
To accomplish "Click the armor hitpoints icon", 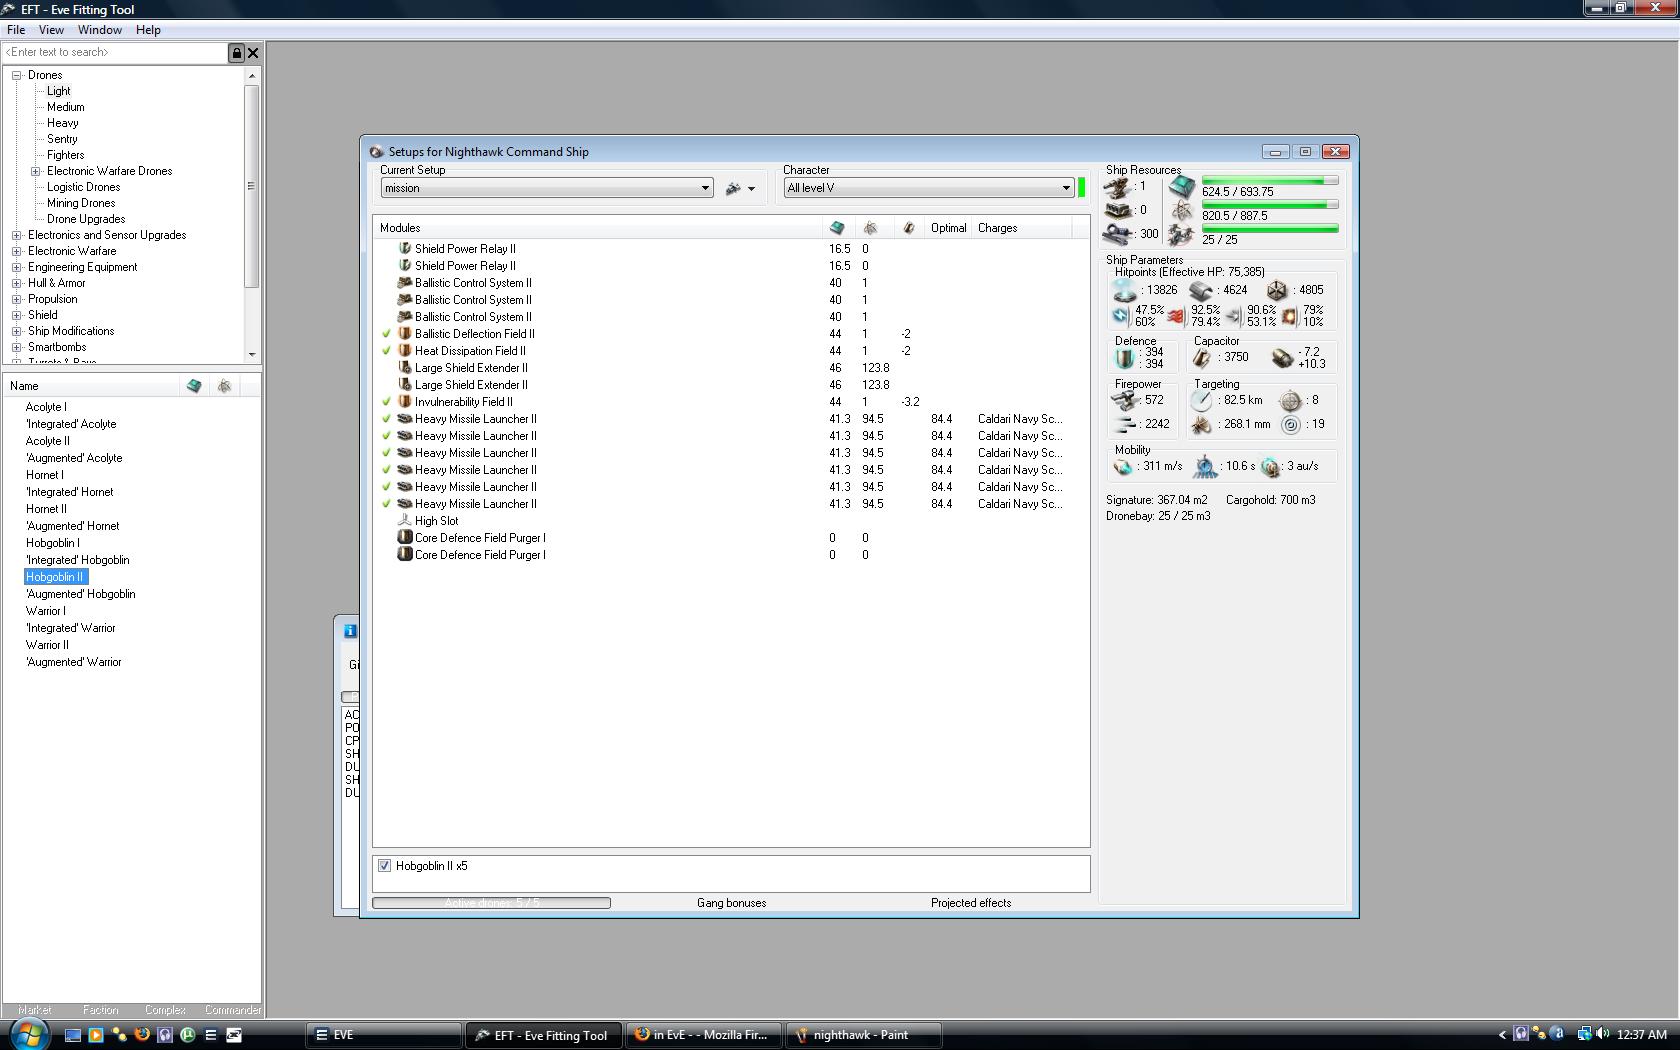I will coord(1201,290).
